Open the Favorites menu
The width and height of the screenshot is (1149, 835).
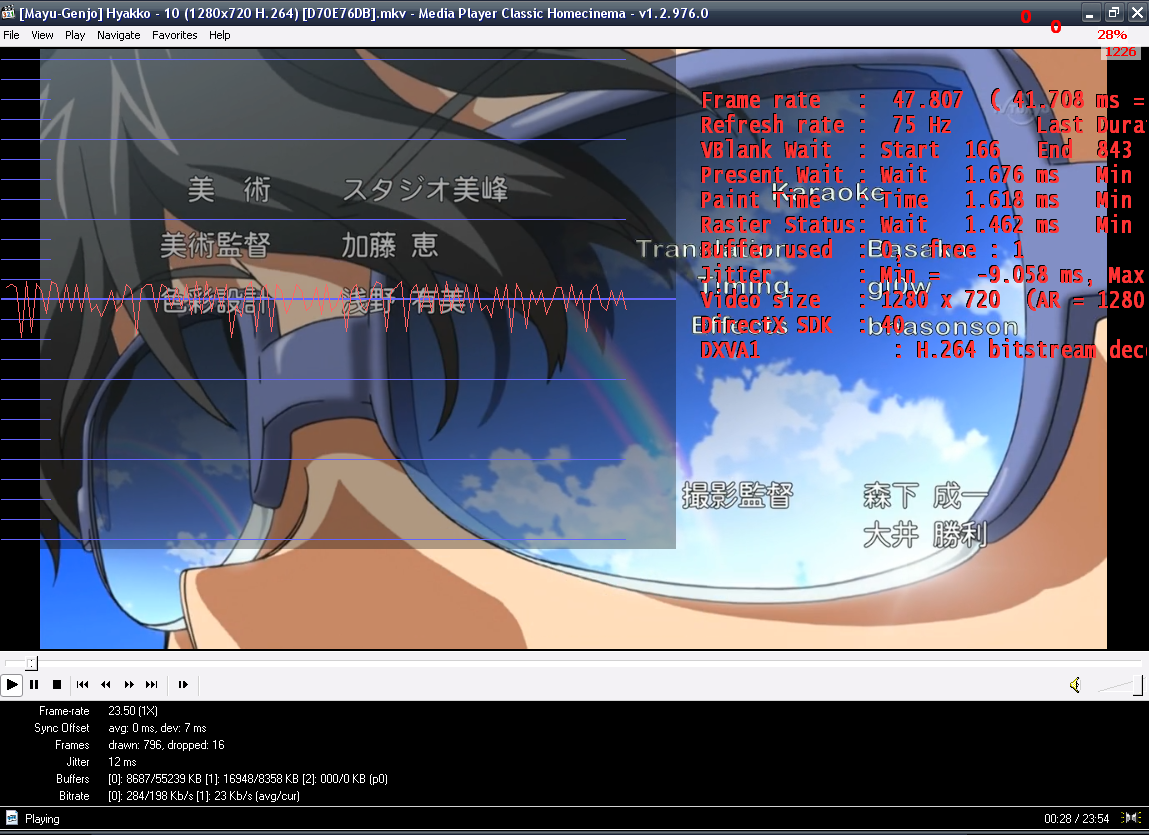pyautogui.click(x=175, y=35)
